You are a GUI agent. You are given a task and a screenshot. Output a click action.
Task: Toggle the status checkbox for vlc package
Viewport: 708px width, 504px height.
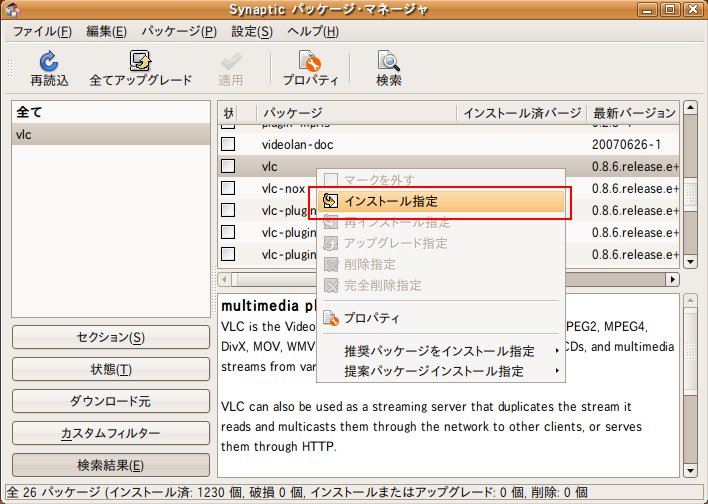(x=228, y=166)
